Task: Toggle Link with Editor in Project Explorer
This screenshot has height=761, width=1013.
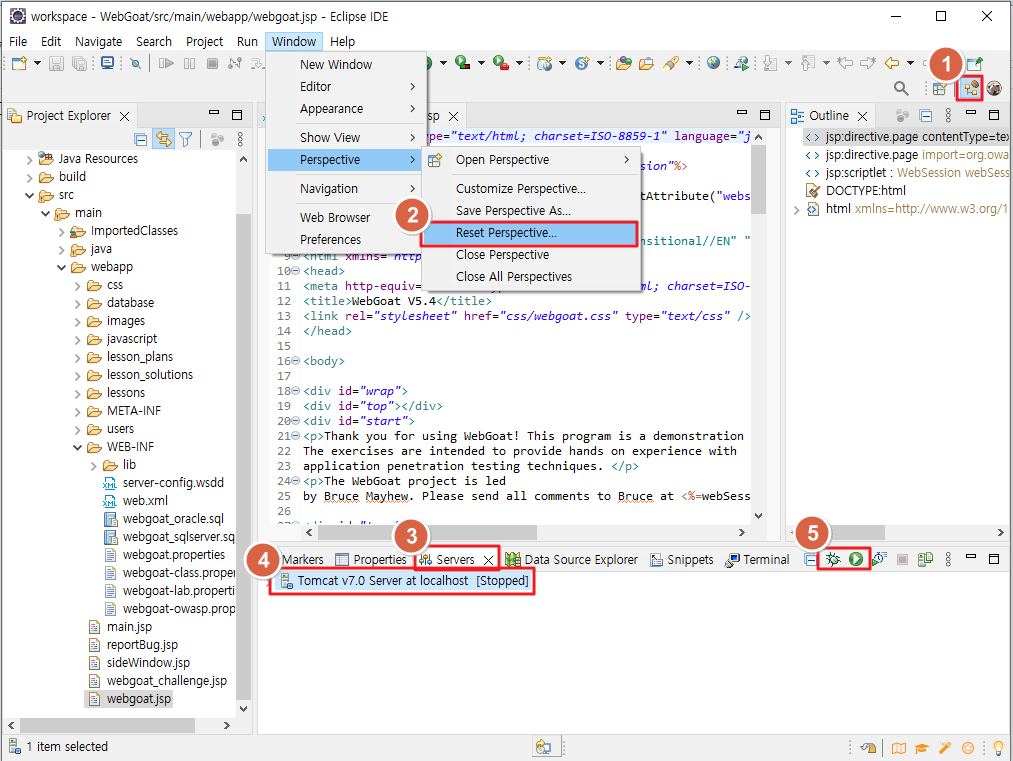Action: coord(163,139)
